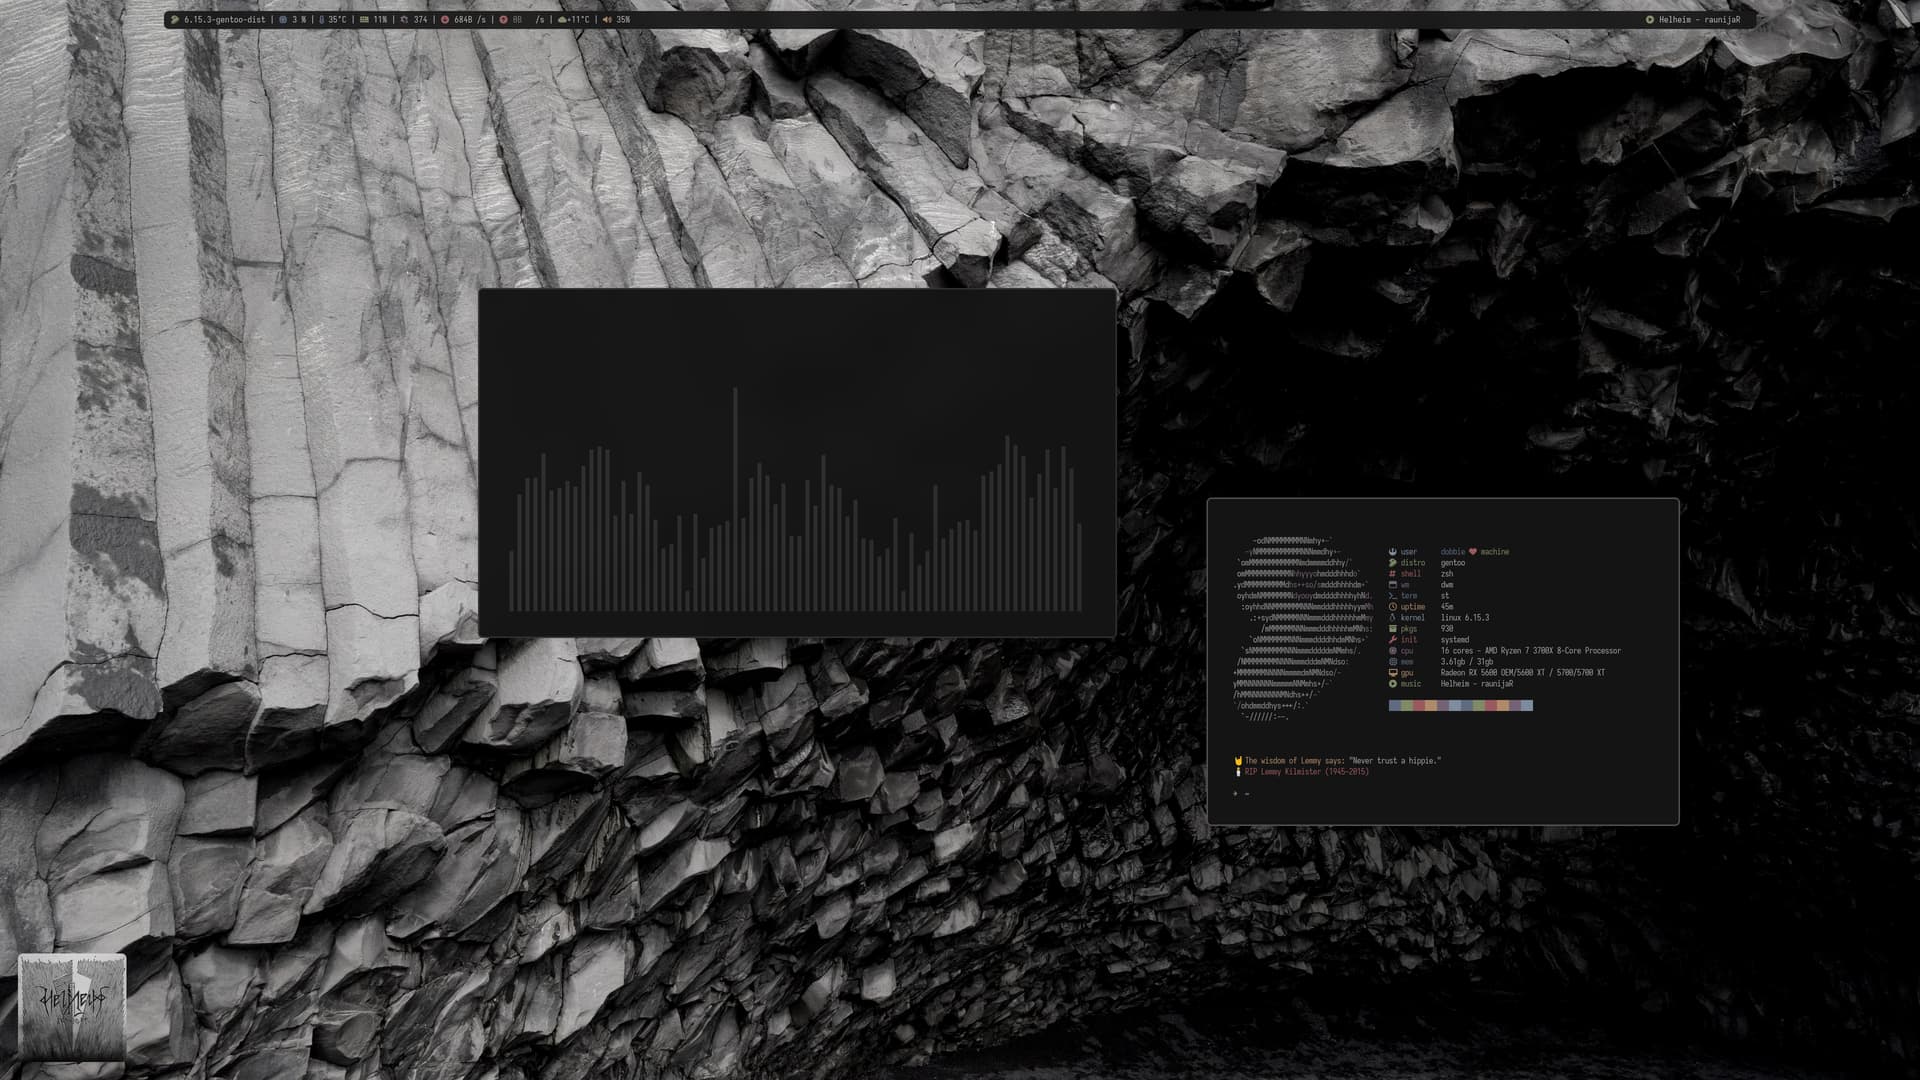Click the temperature icon showing 35°C
The width and height of the screenshot is (1920, 1080).
click(322, 20)
